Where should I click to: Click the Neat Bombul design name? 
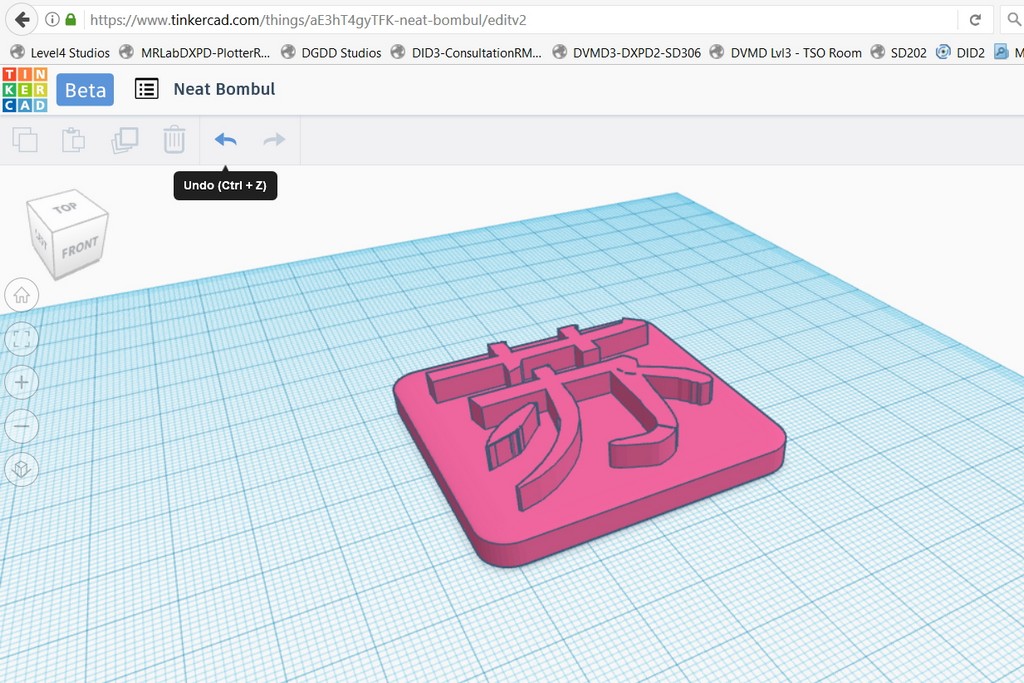point(224,89)
